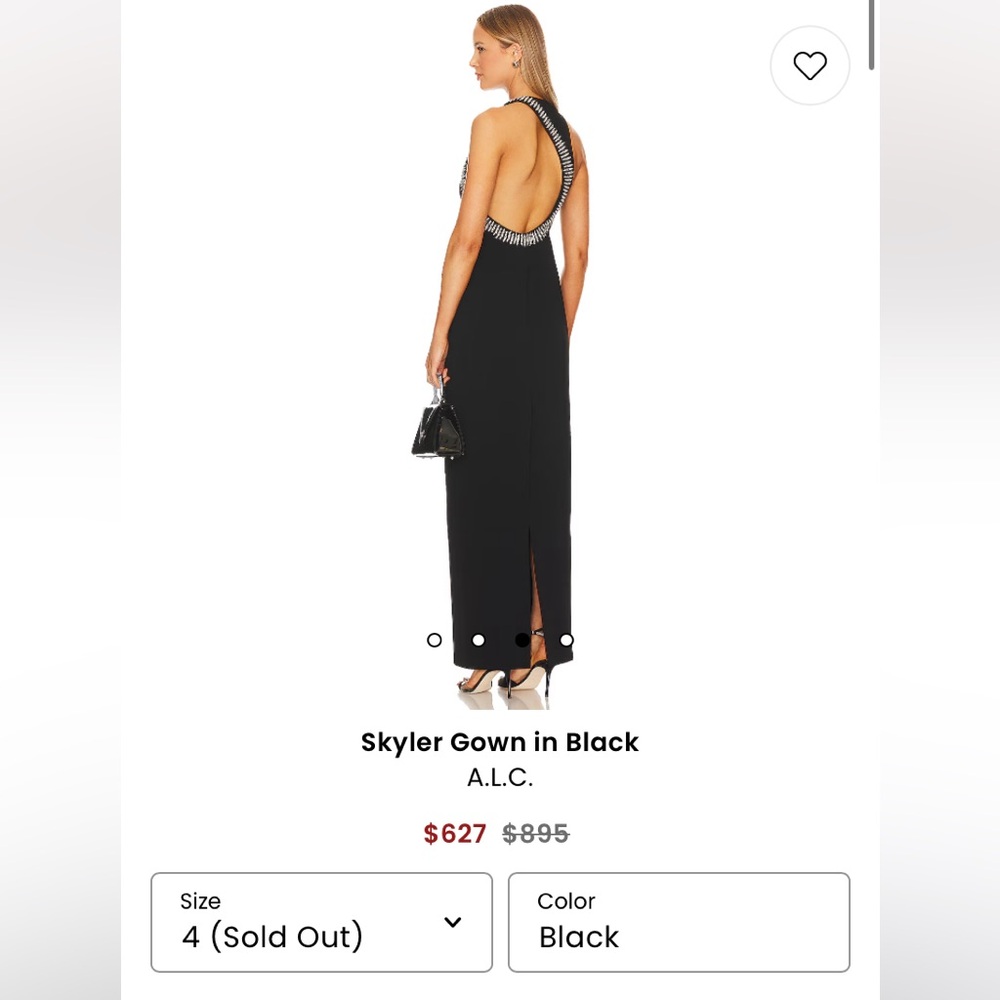Image resolution: width=1000 pixels, height=1000 pixels.
Task: Click the product photo of the gown
Action: [500, 350]
